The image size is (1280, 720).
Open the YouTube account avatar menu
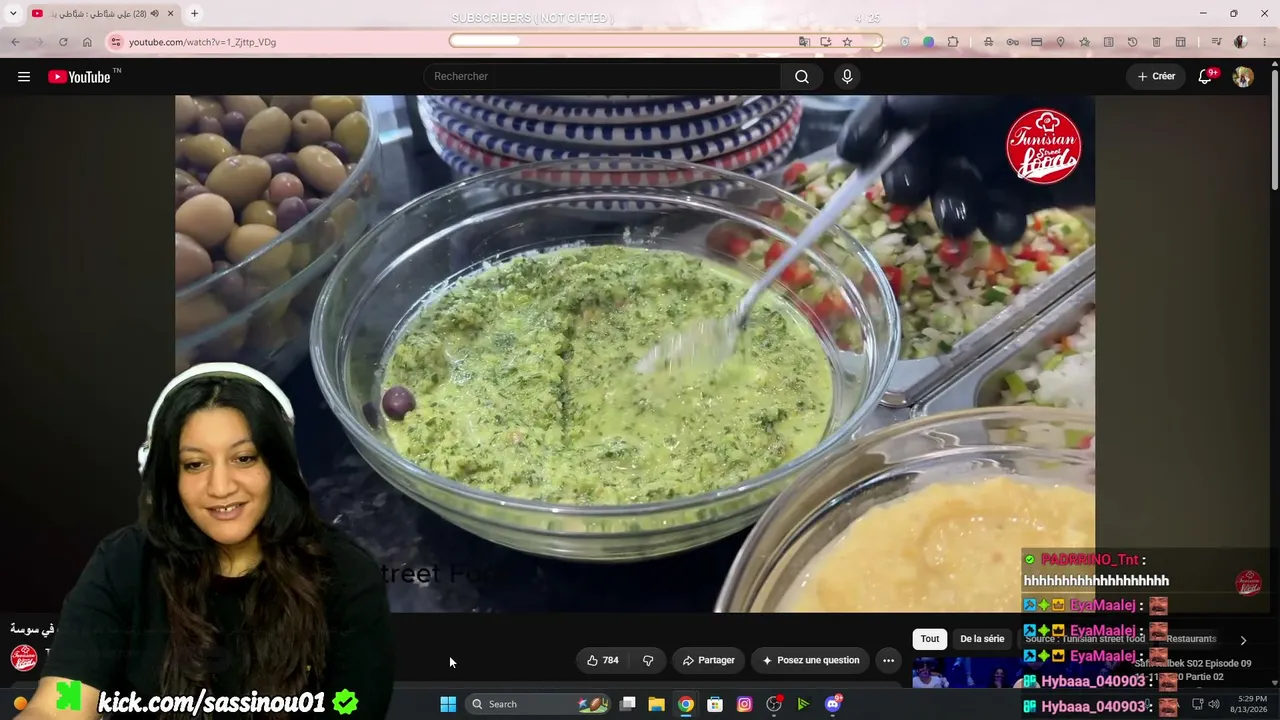pyautogui.click(x=1243, y=77)
